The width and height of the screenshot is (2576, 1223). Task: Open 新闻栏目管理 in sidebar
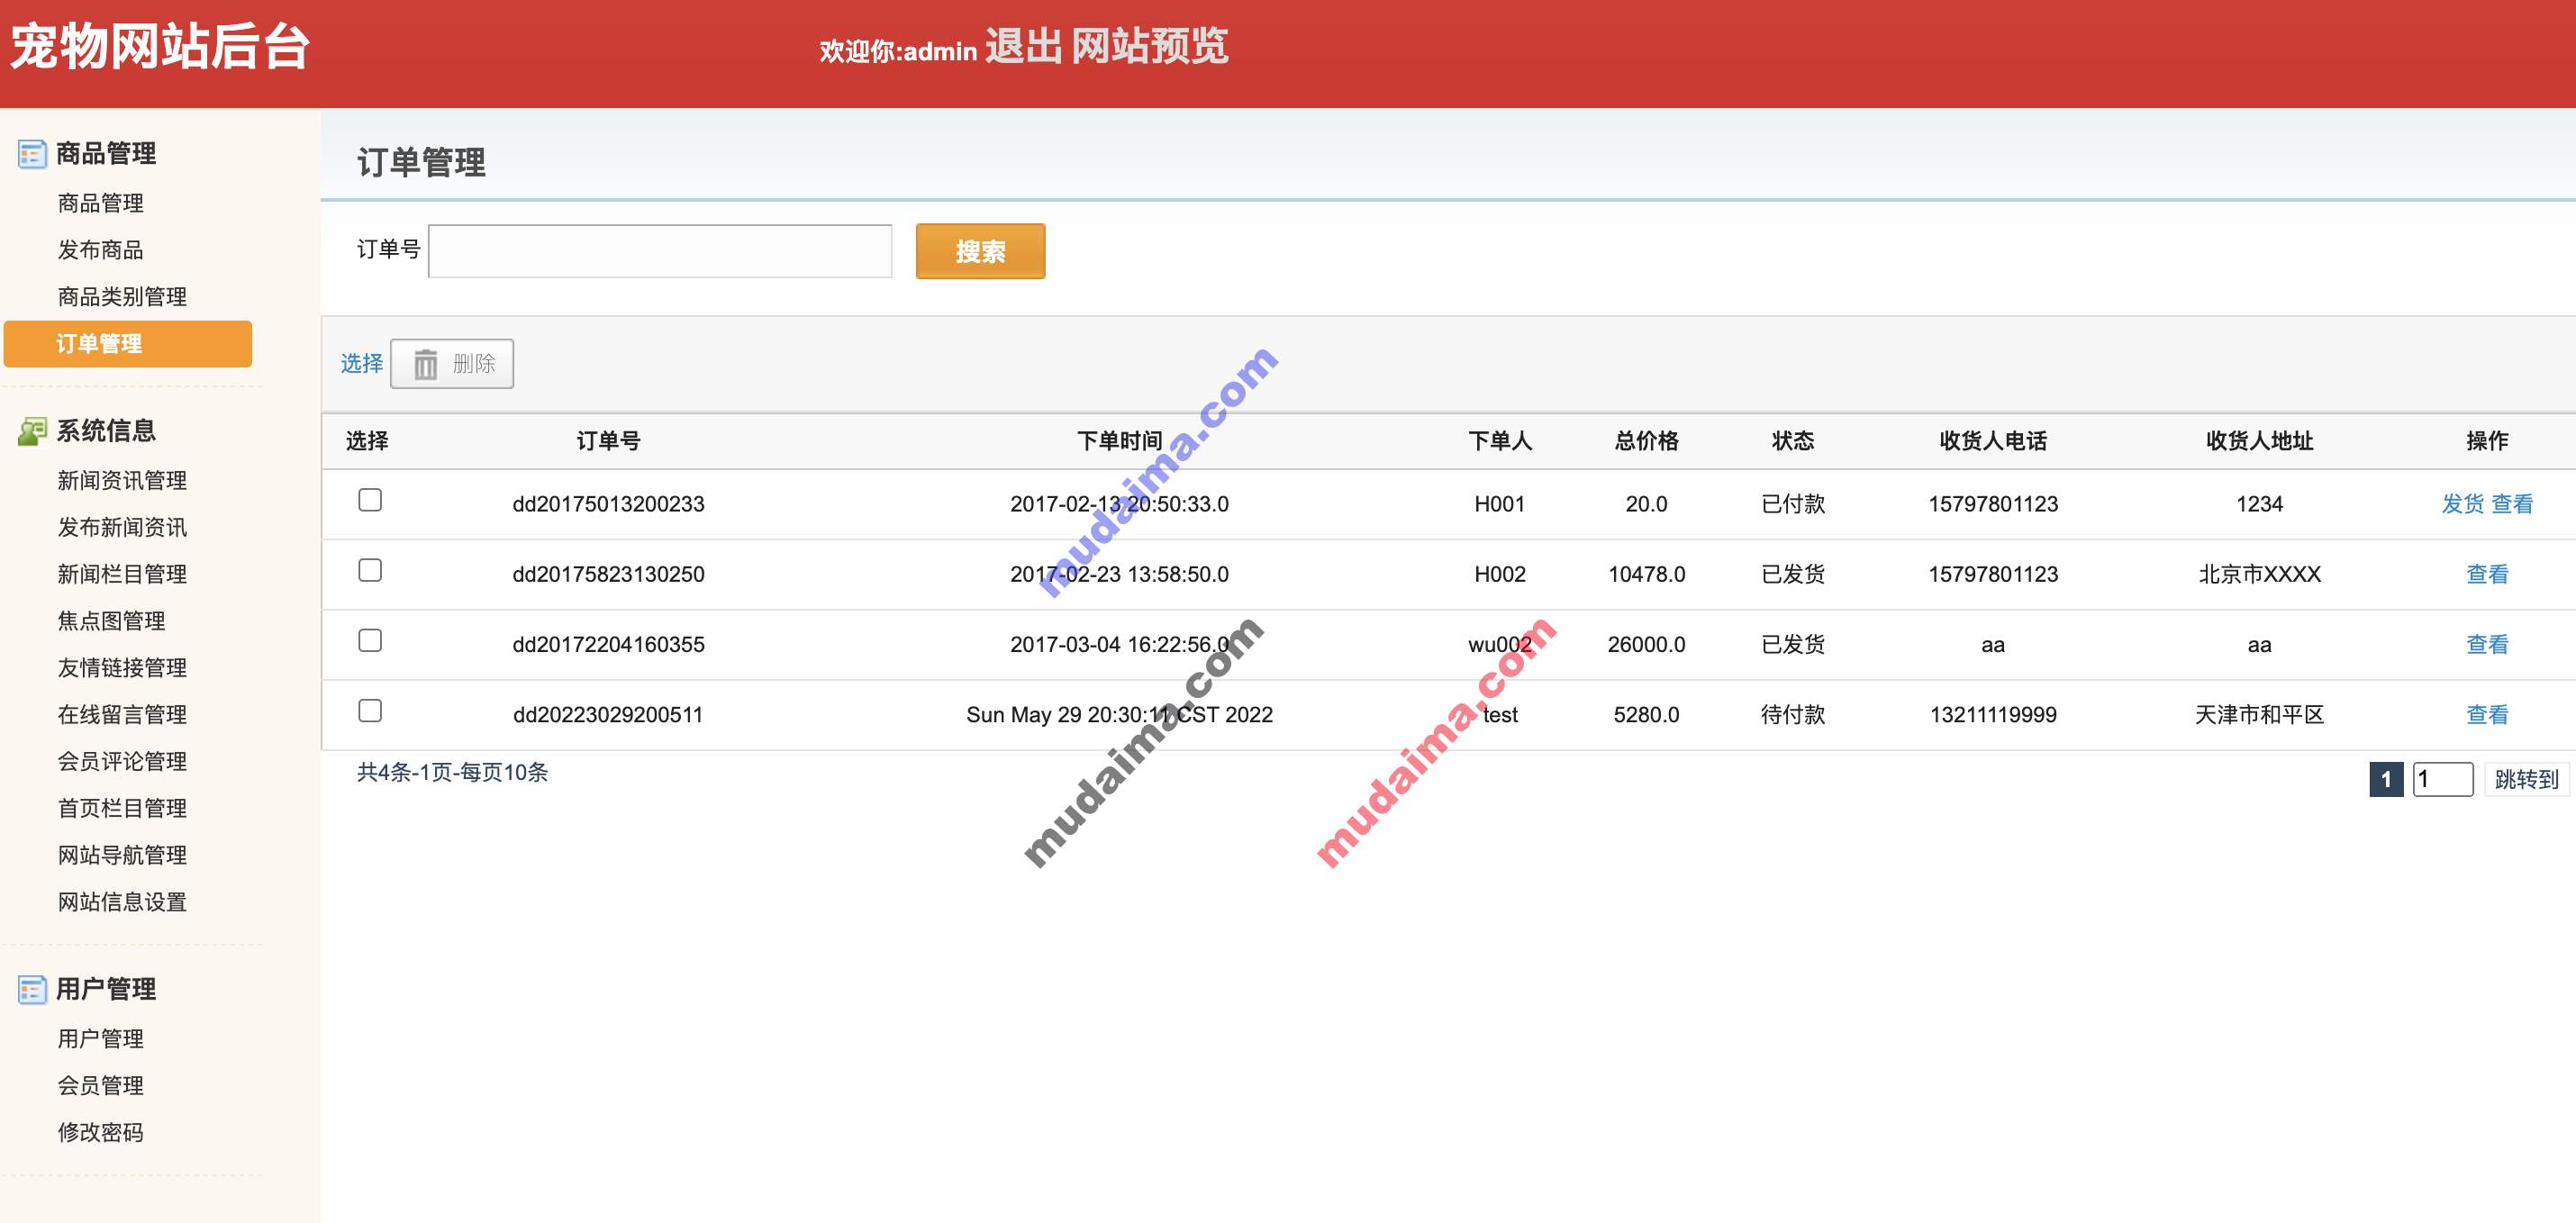point(122,575)
